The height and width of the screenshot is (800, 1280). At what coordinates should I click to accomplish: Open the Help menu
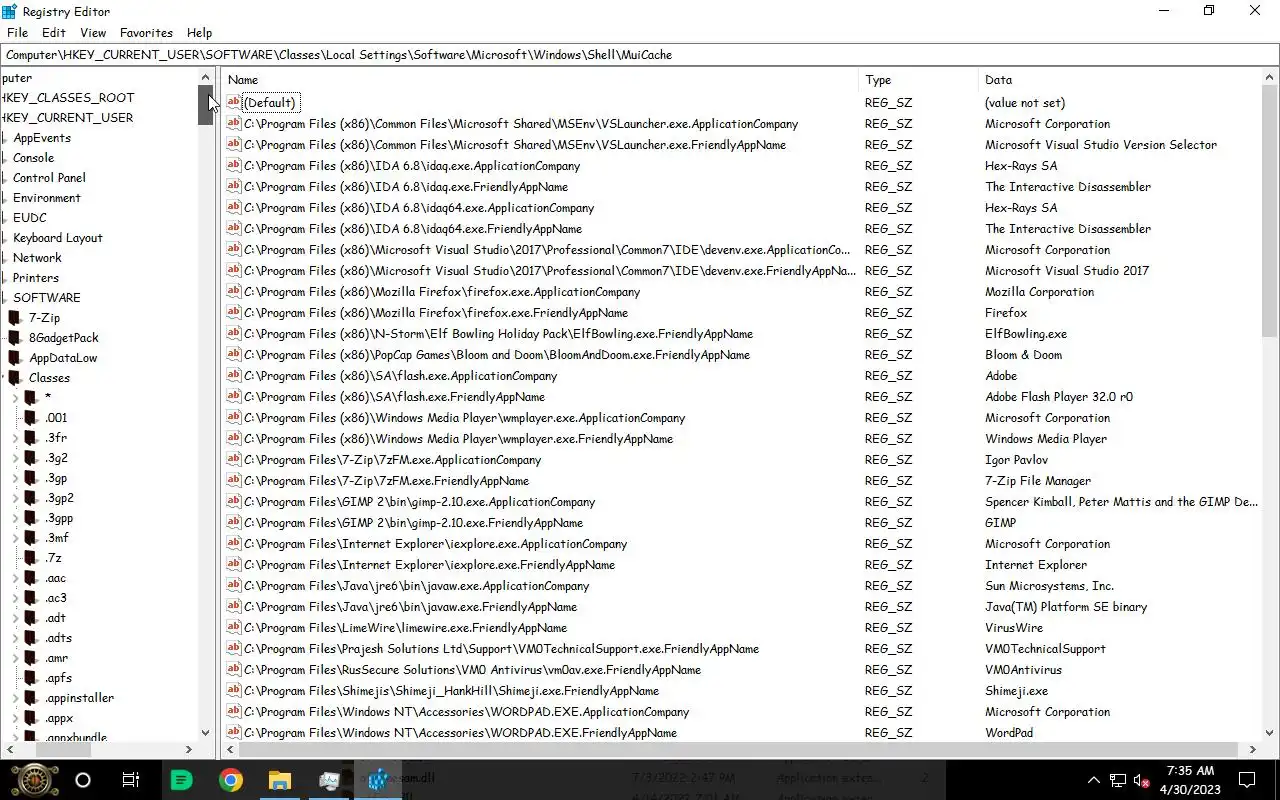click(199, 32)
